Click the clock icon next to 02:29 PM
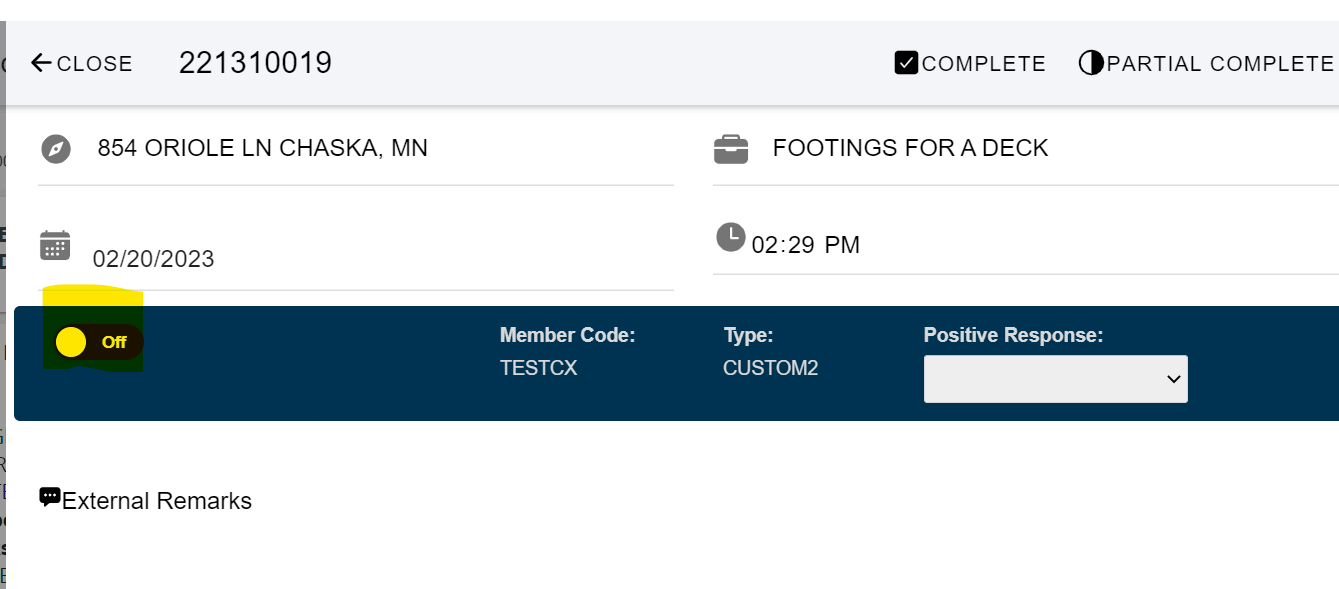The height and width of the screenshot is (589, 1339). (731, 238)
